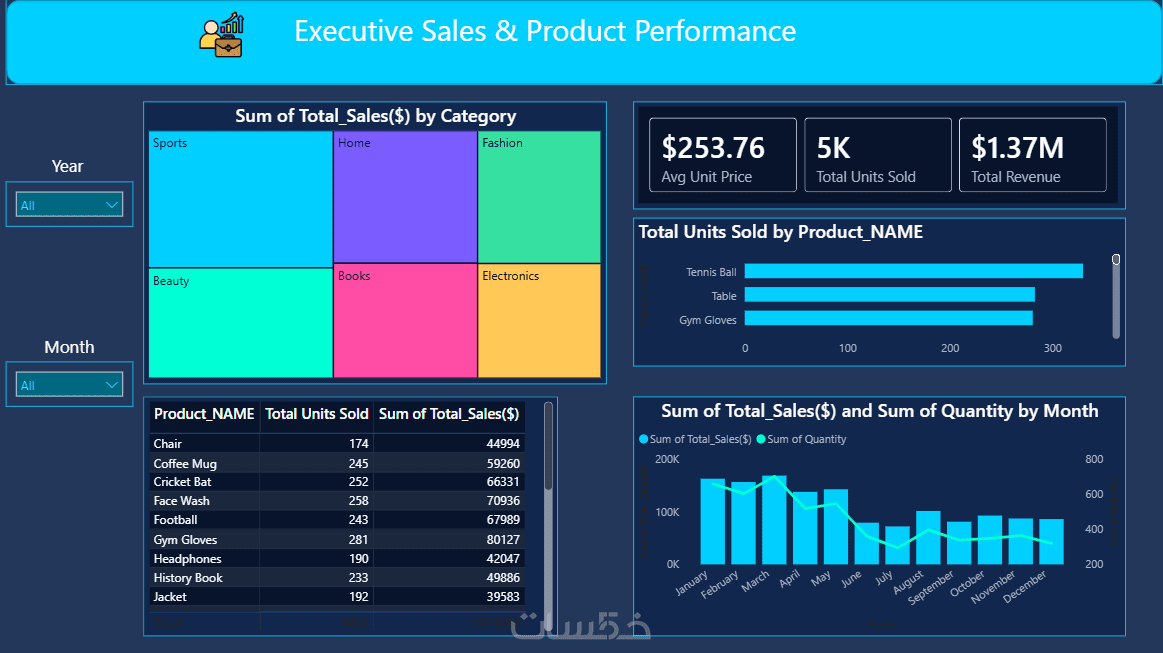Click the Year dropdown chevron arrow
1163x653 pixels.
pos(112,205)
